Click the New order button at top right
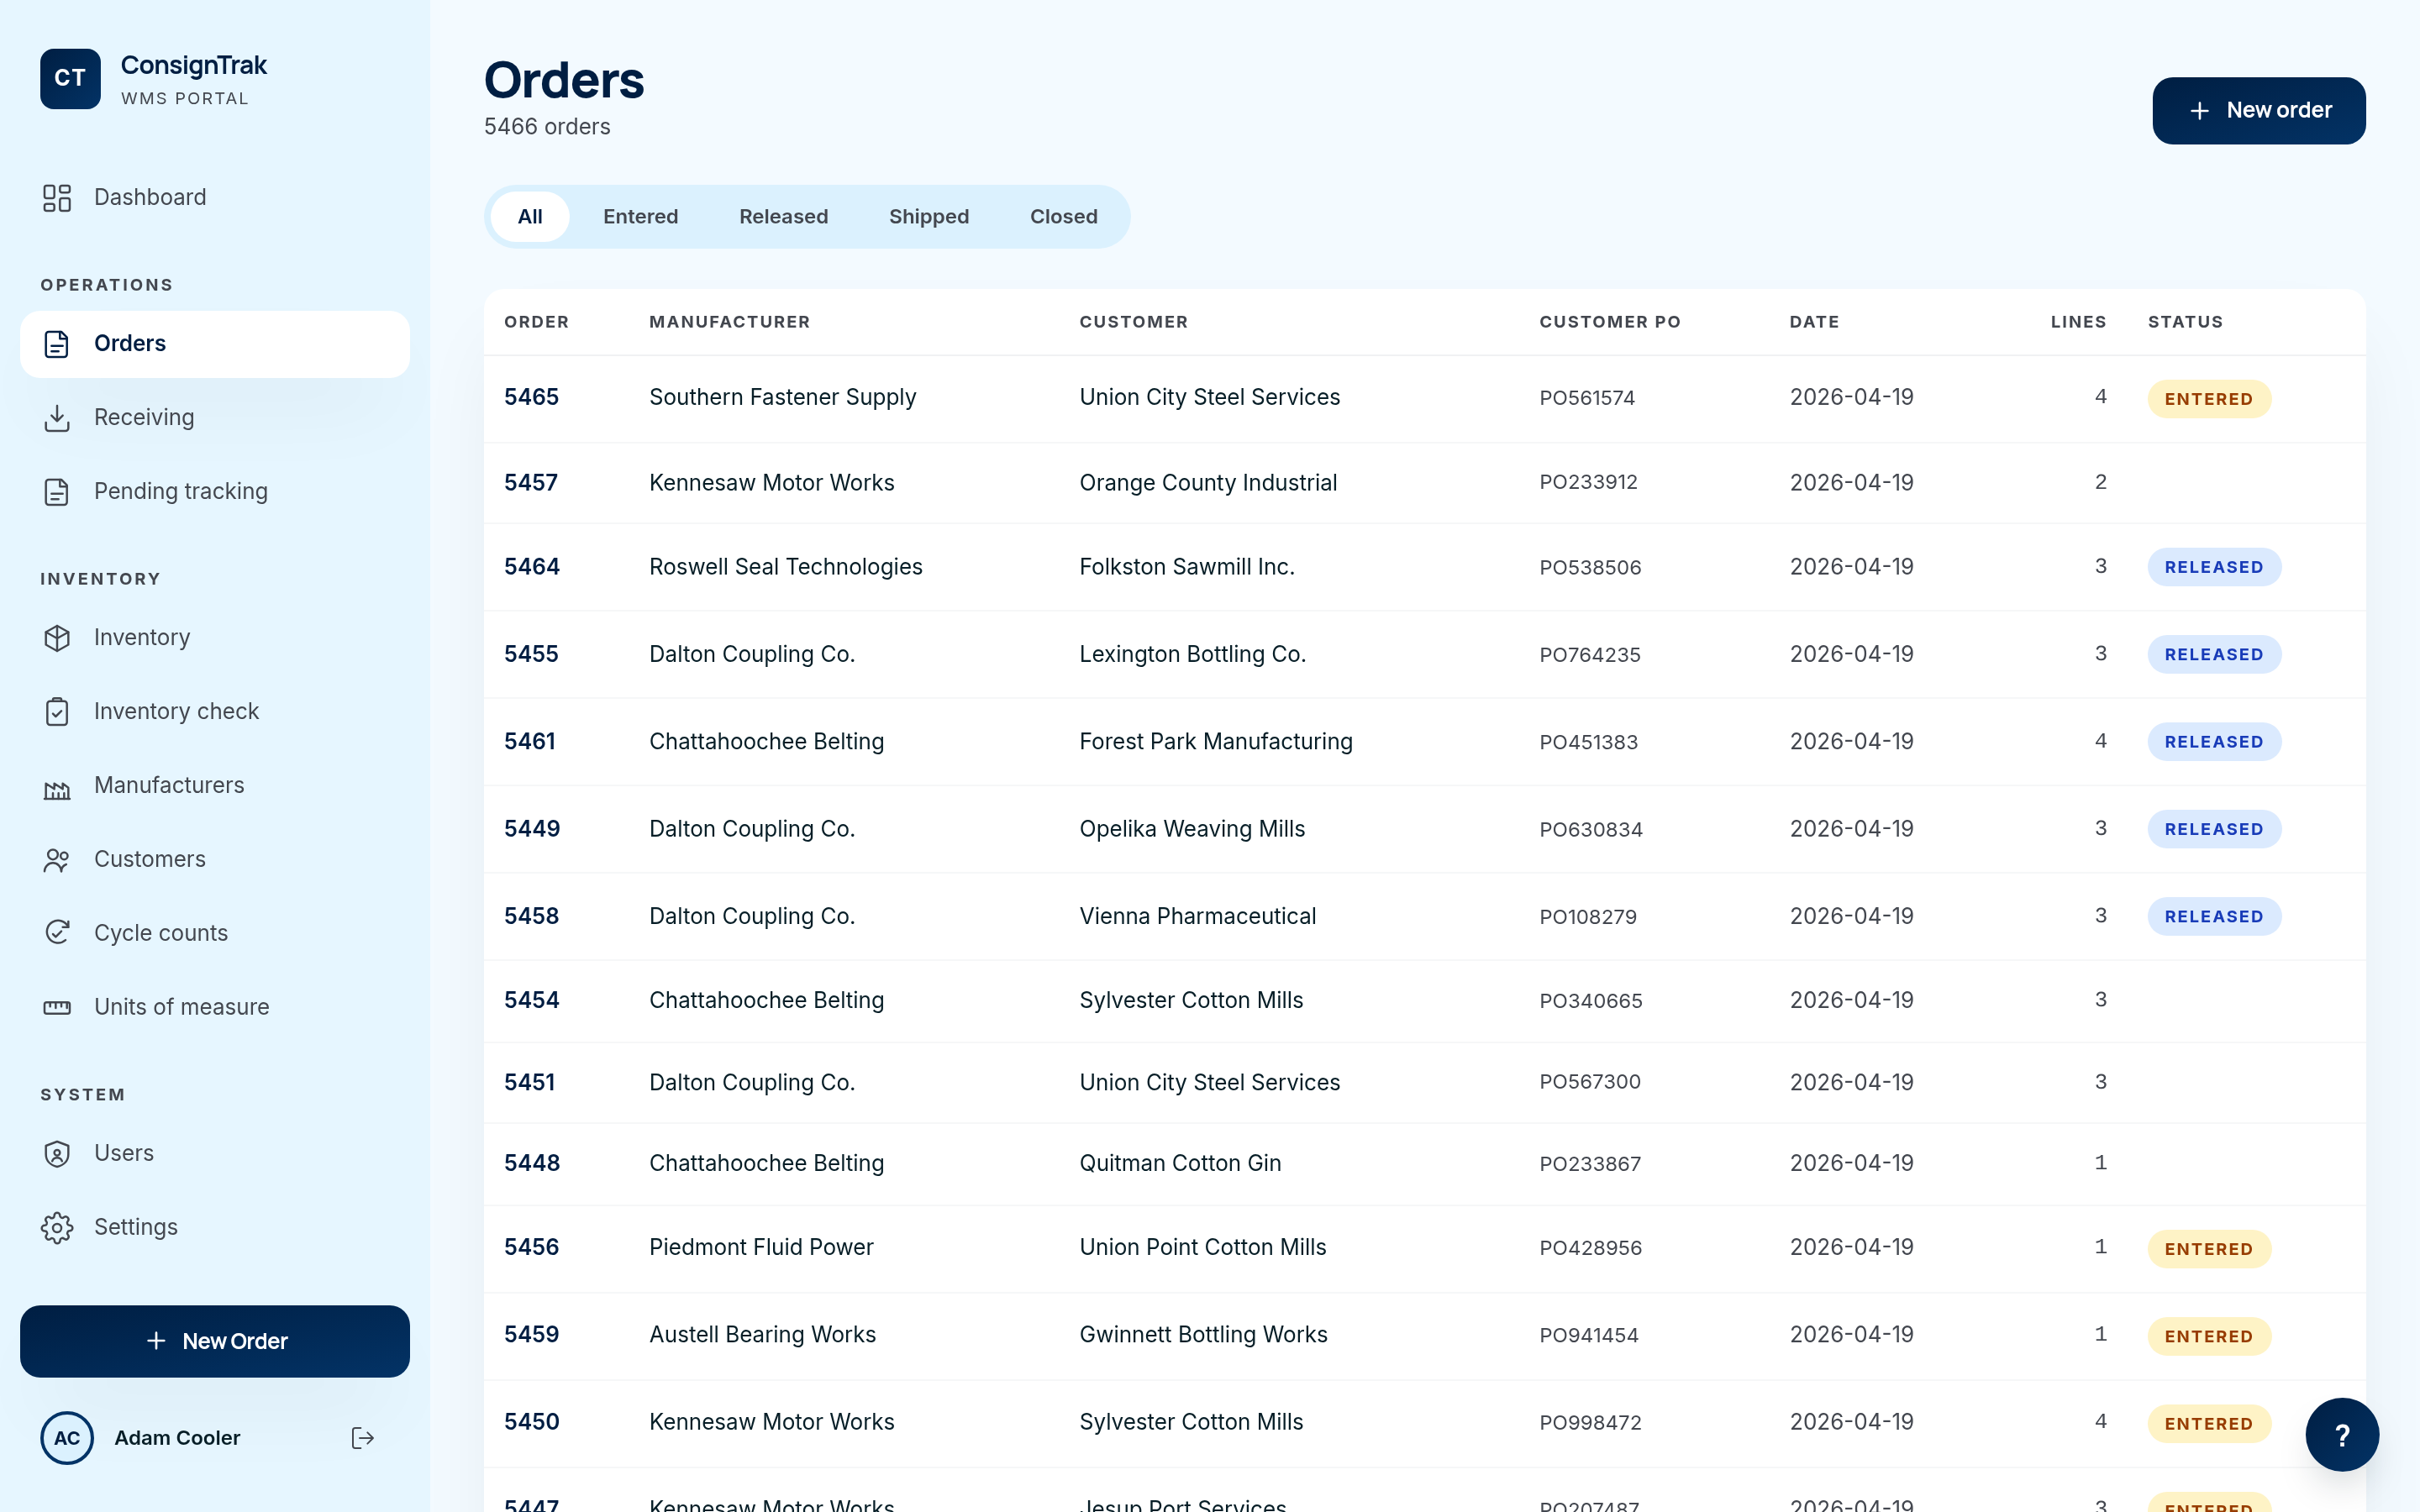Screen dimensions: 2420x1512 [x=2259, y=110]
